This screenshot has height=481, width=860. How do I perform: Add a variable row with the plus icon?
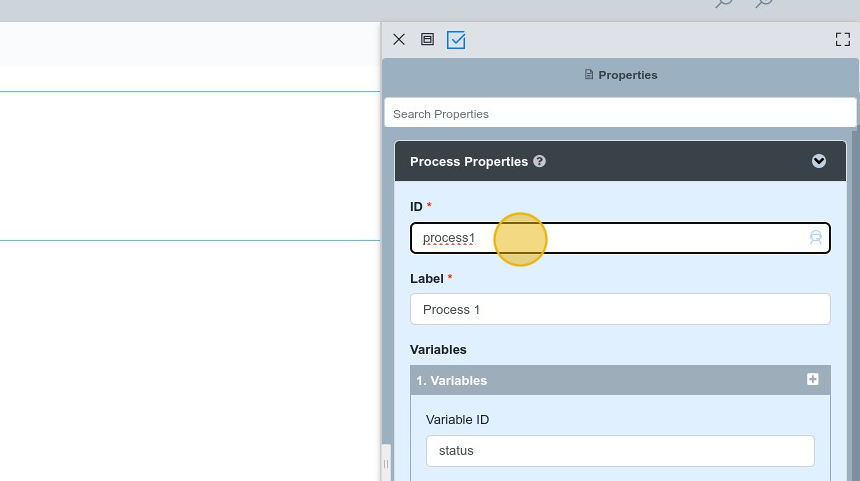pyautogui.click(x=813, y=379)
